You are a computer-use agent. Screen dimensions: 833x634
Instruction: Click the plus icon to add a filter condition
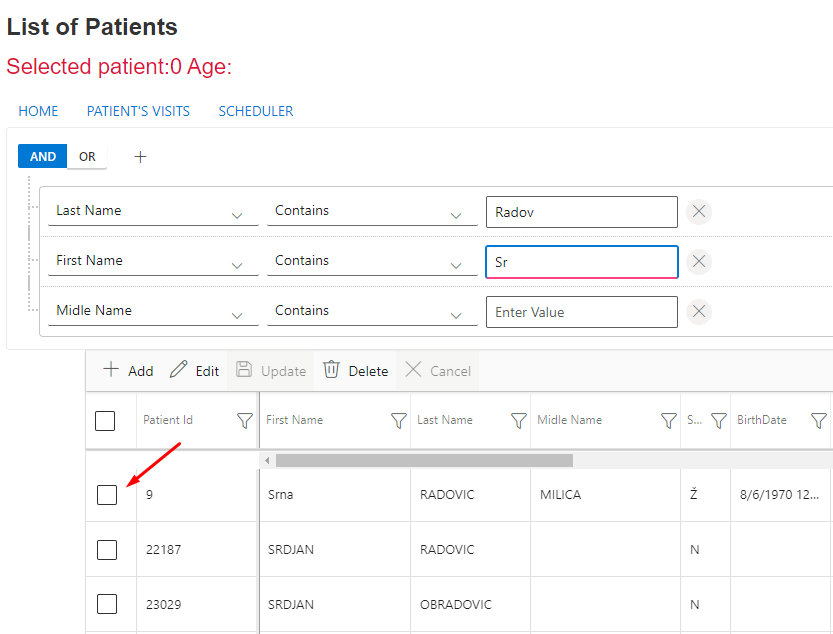[x=140, y=157]
